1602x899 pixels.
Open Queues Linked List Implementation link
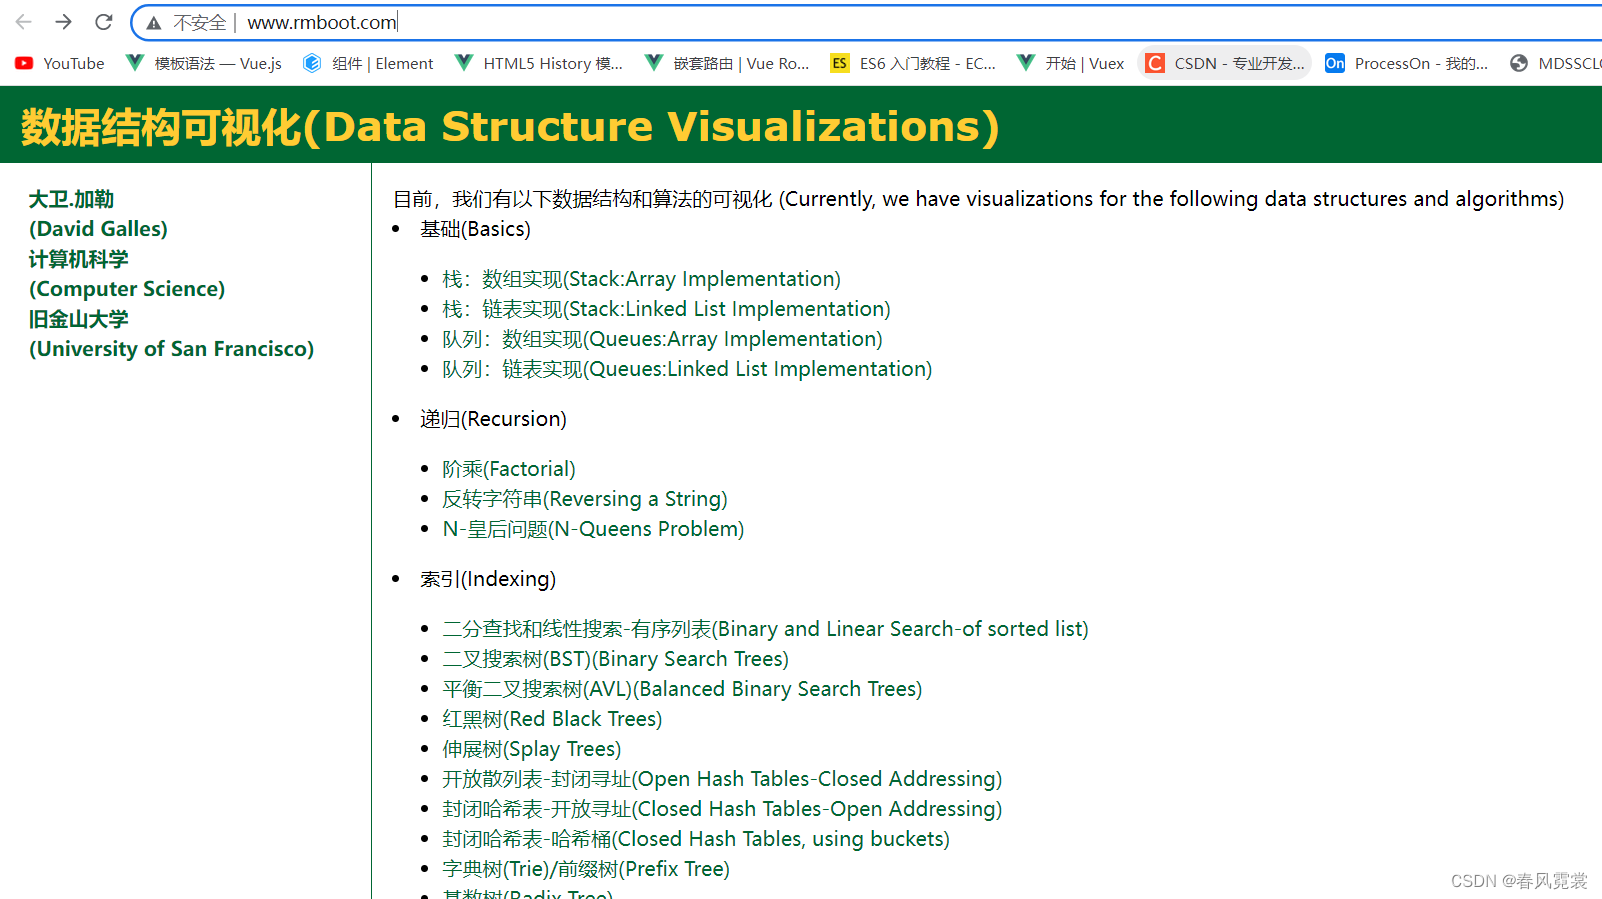pos(688,369)
